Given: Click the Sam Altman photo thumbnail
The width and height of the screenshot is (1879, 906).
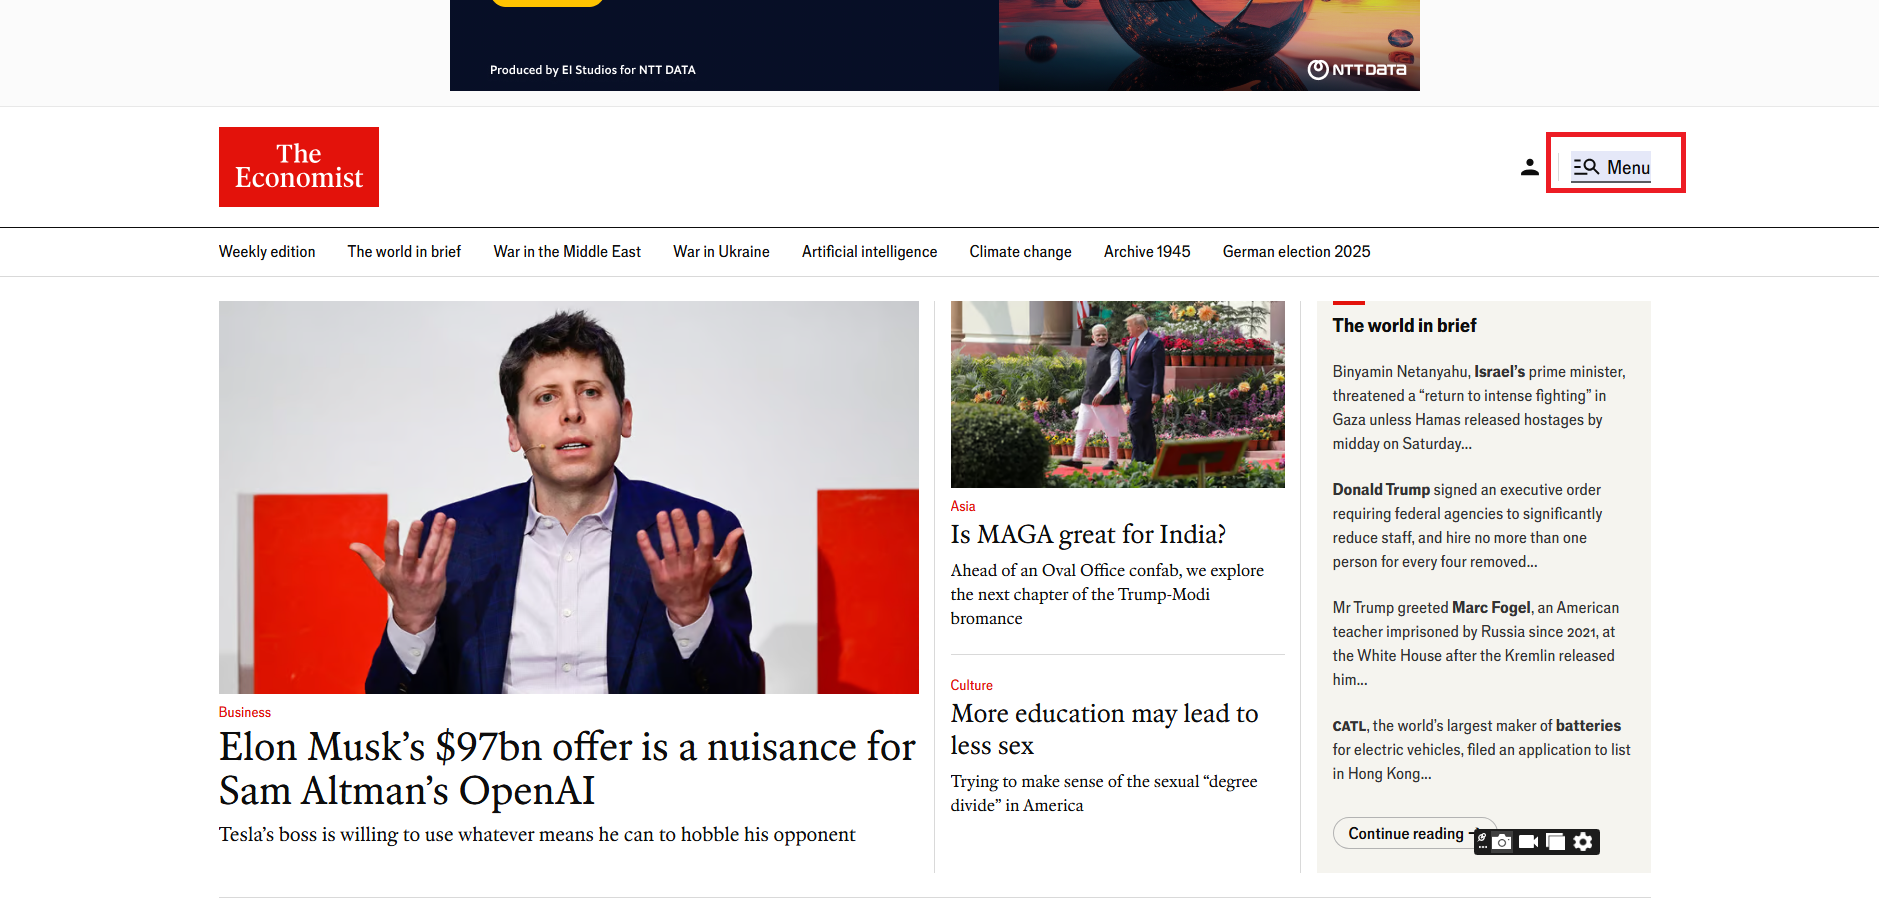Looking at the screenshot, I should (569, 497).
